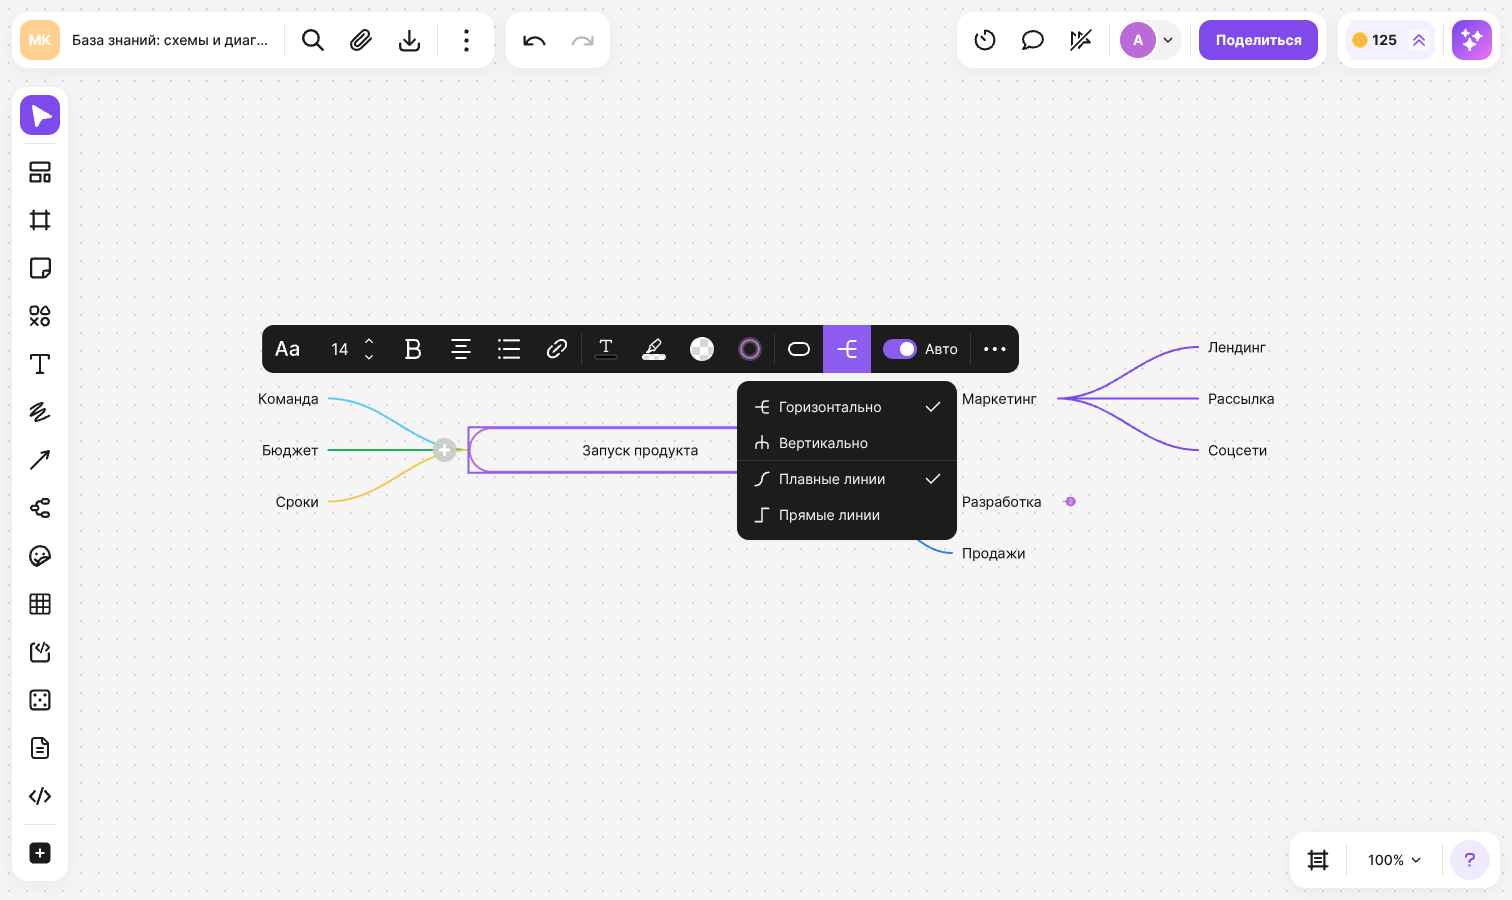Image resolution: width=1512 pixels, height=900 pixels.
Task: Click the black plus add-apps button
Action: (40, 853)
